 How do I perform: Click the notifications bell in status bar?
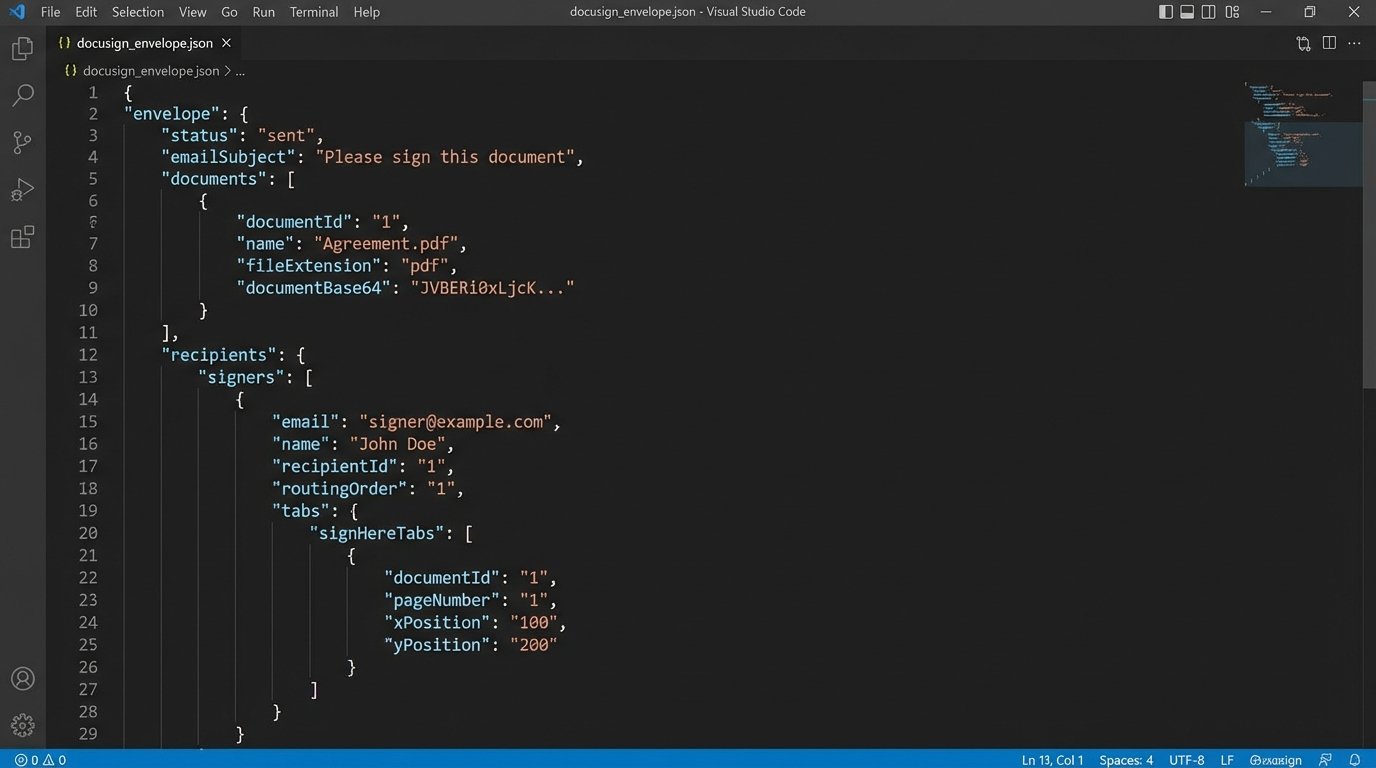(x=1355, y=760)
